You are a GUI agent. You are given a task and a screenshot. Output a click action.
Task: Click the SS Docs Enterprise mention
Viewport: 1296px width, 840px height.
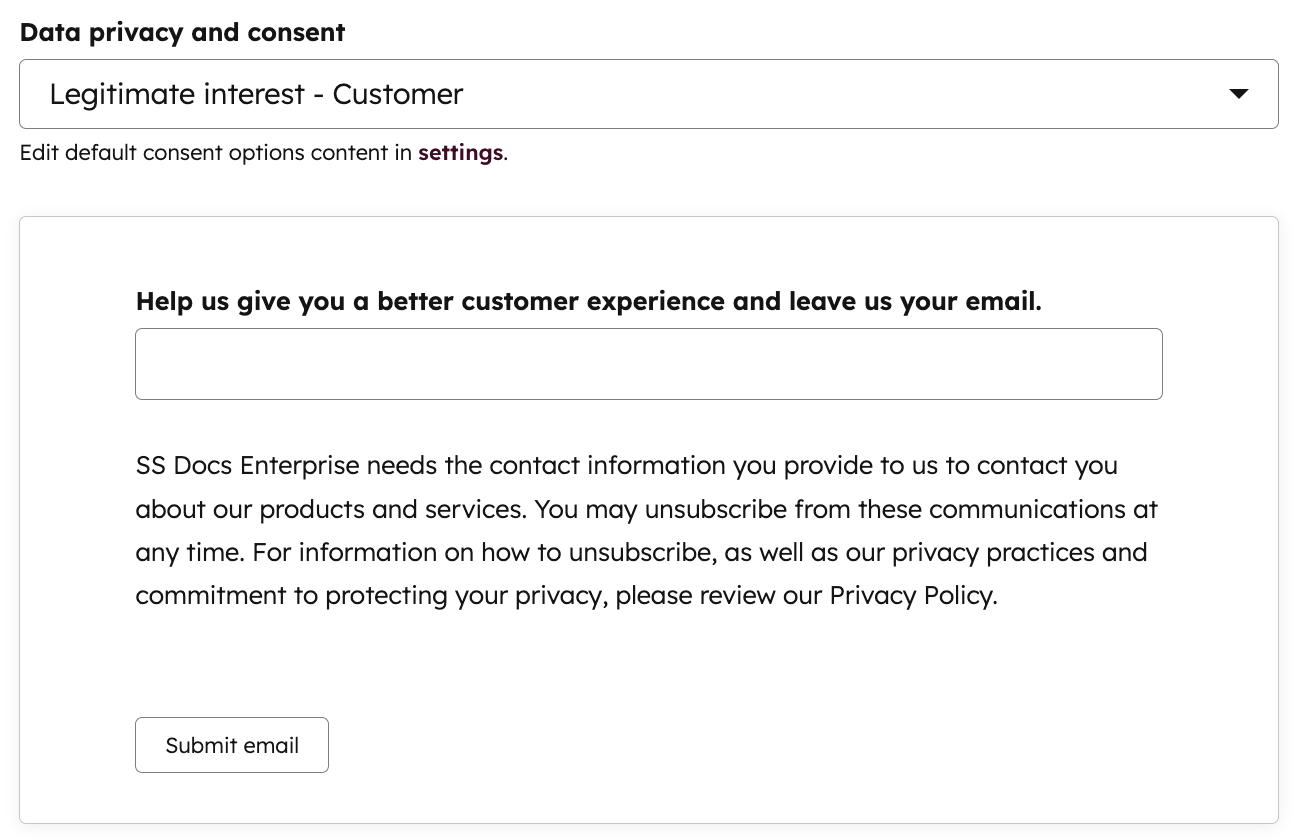click(228, 465)
